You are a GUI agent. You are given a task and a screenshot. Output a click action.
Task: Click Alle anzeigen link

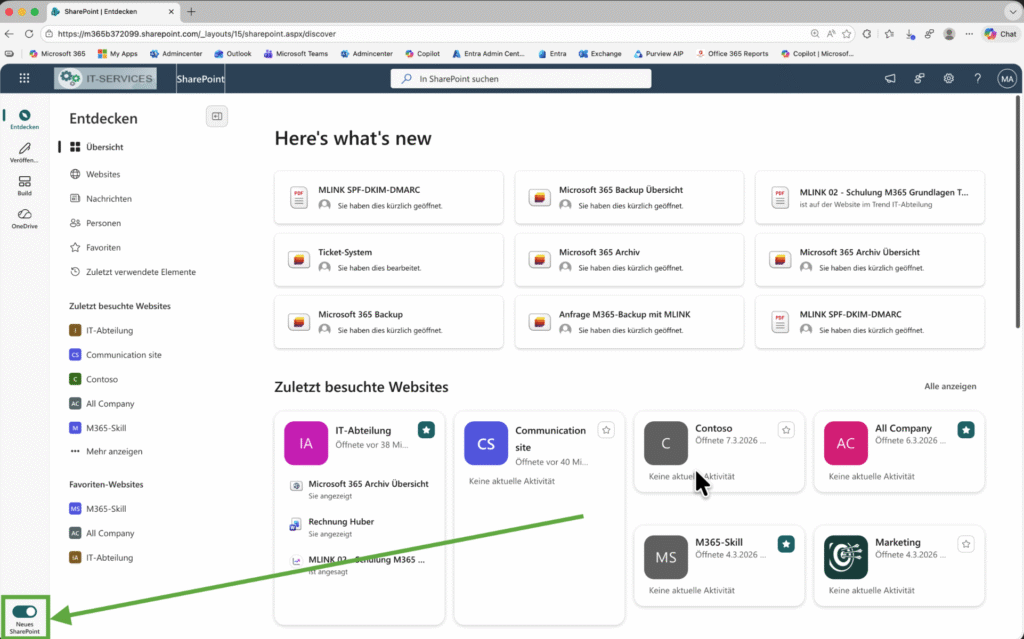coord(950,386)
